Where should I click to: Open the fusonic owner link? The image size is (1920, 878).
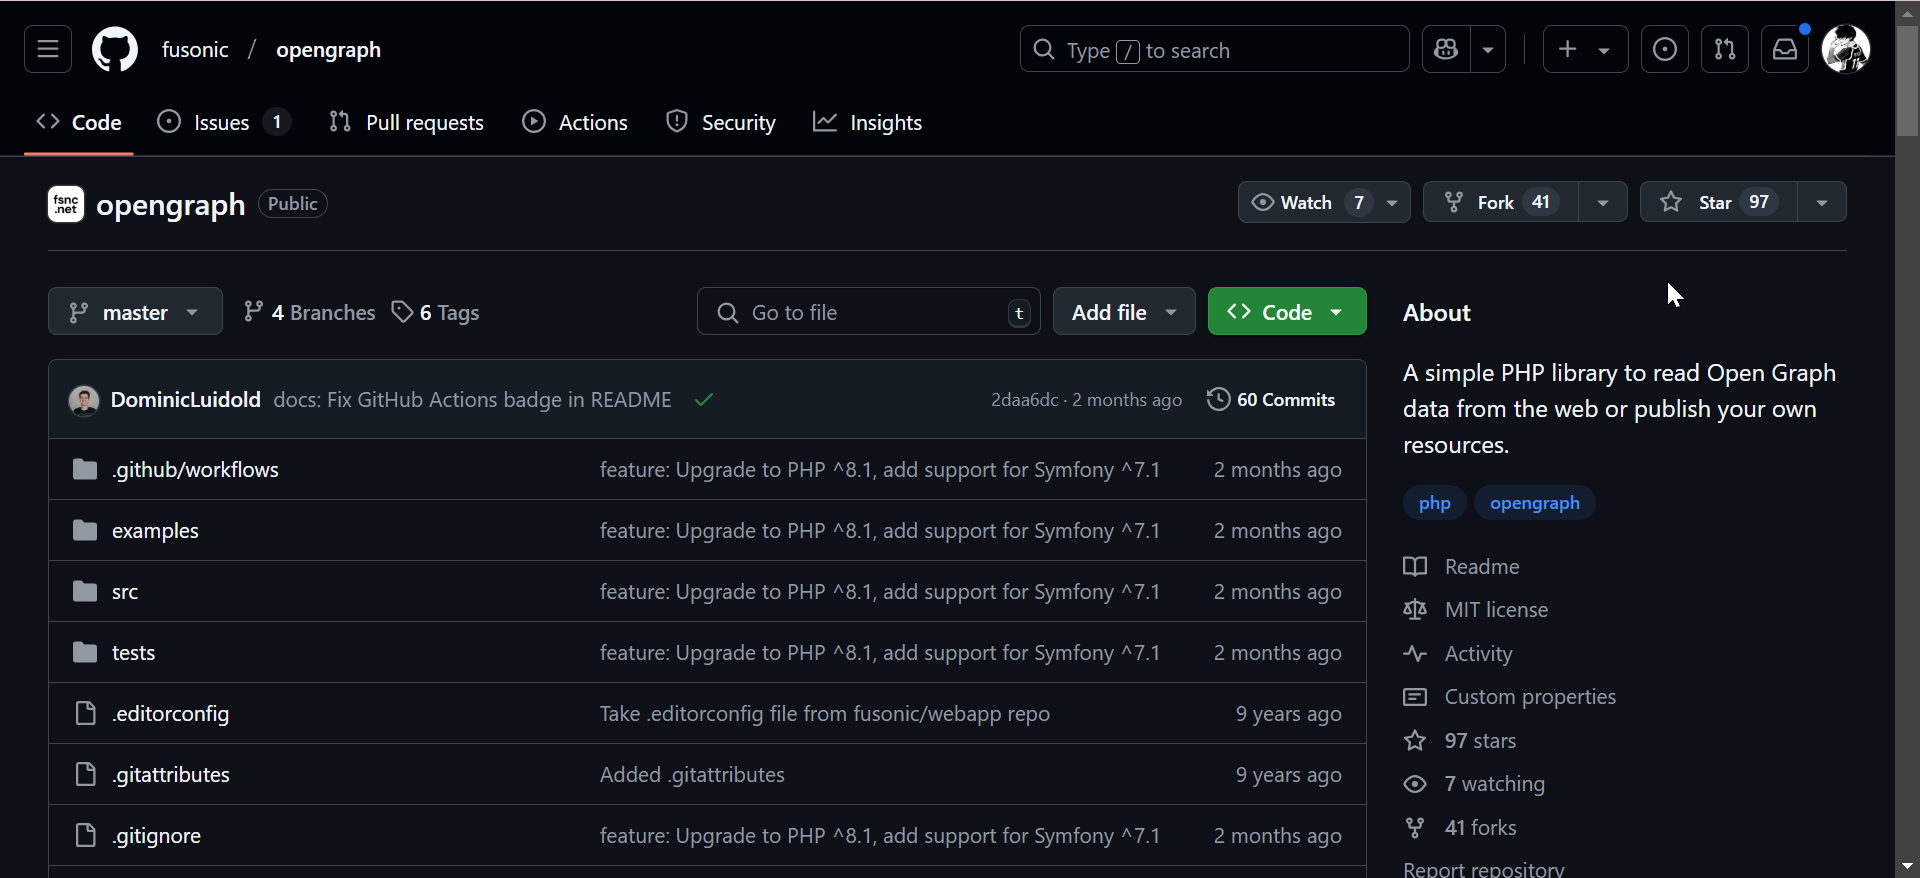(195, 49)
